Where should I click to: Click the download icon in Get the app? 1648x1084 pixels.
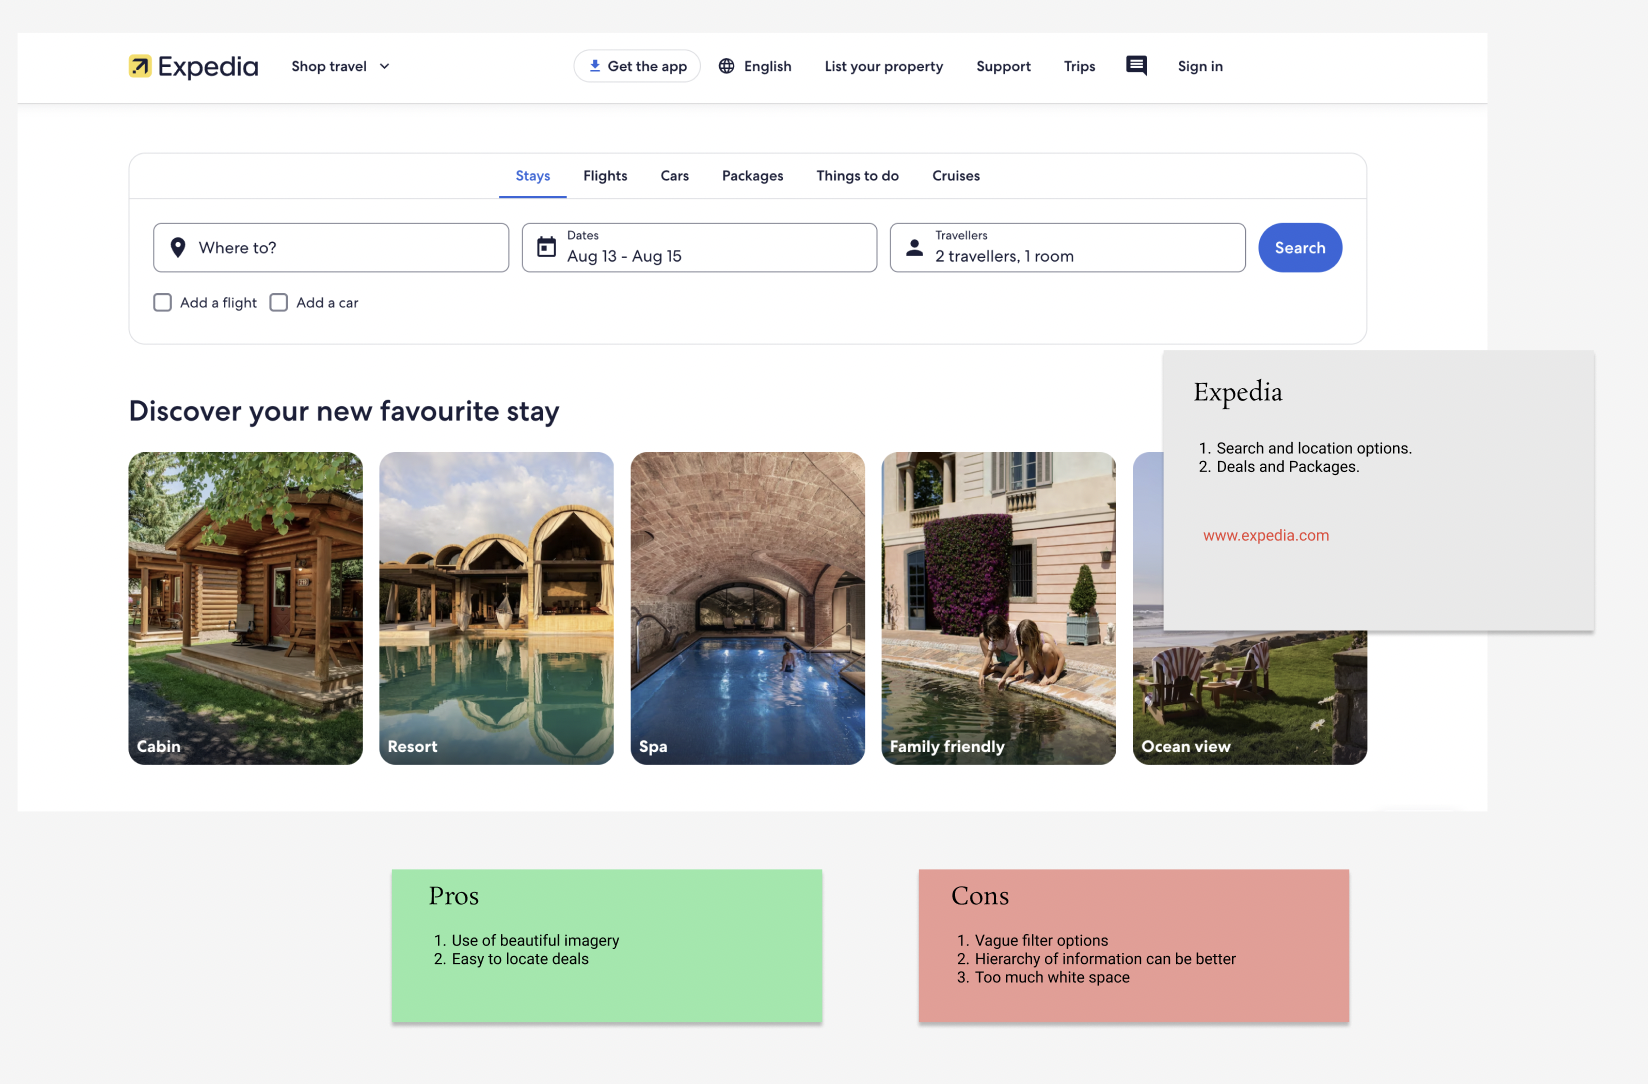(x=595, y=66)
